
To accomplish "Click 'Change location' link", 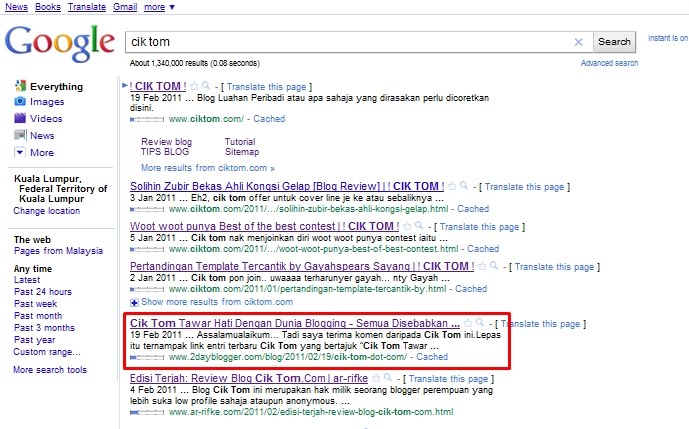I will [x=47, y=211].
